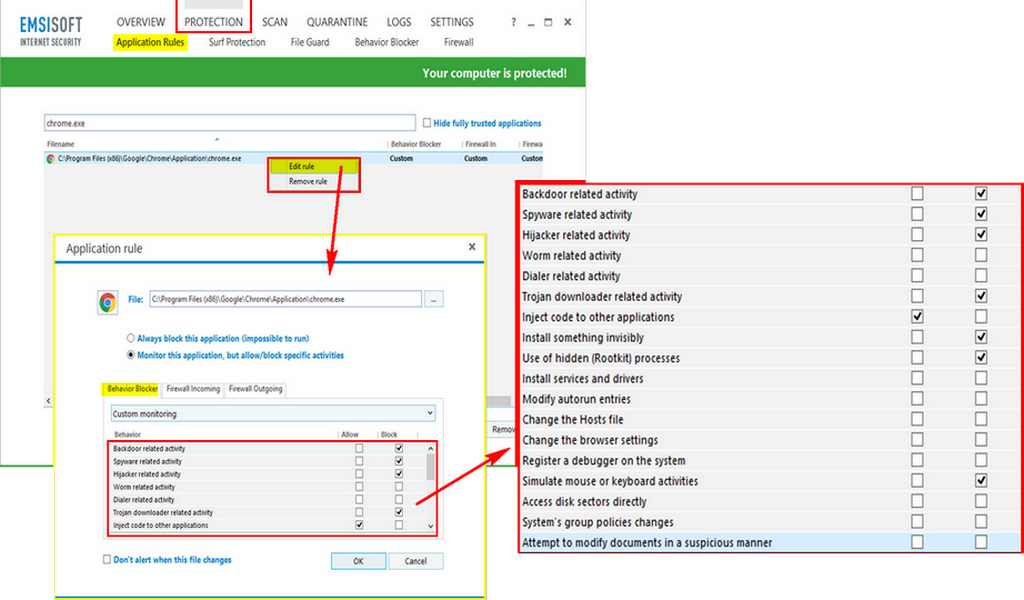Toggle Allow for Access disk sectors directly

coord(918,501)
